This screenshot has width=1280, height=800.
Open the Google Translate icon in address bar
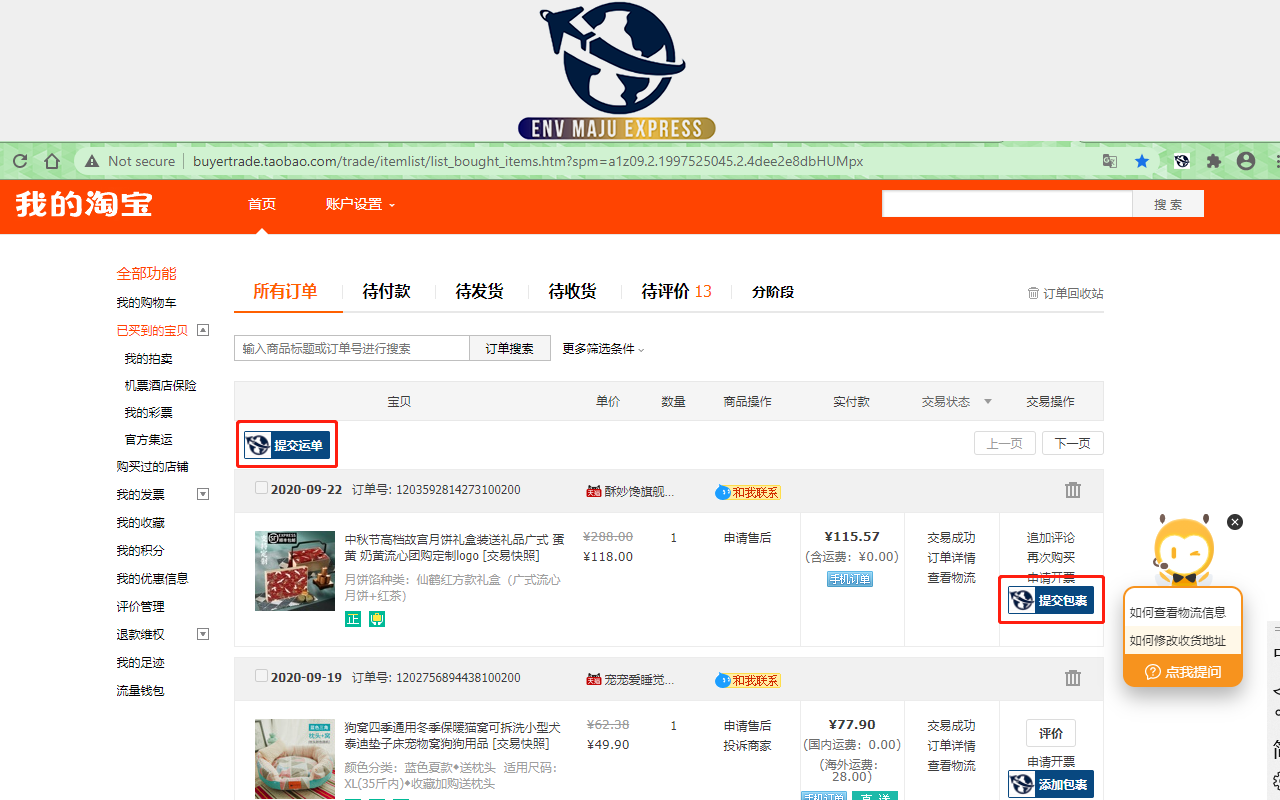point(1110,161)
